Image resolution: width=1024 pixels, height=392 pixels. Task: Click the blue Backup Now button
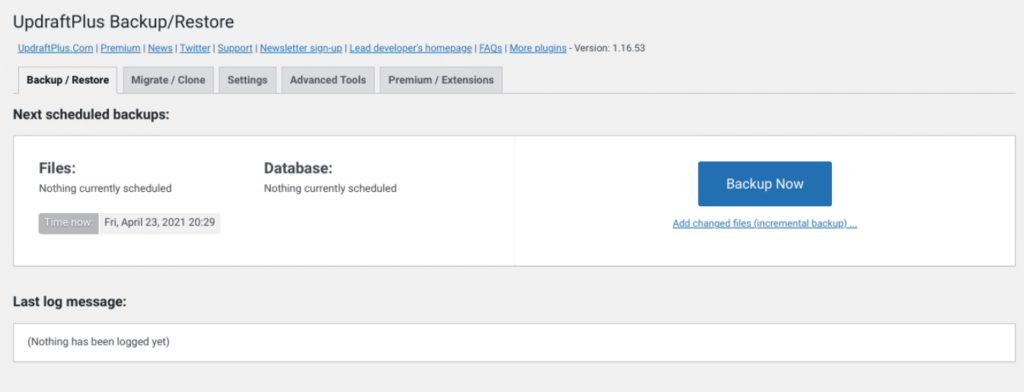coord(765,184)
